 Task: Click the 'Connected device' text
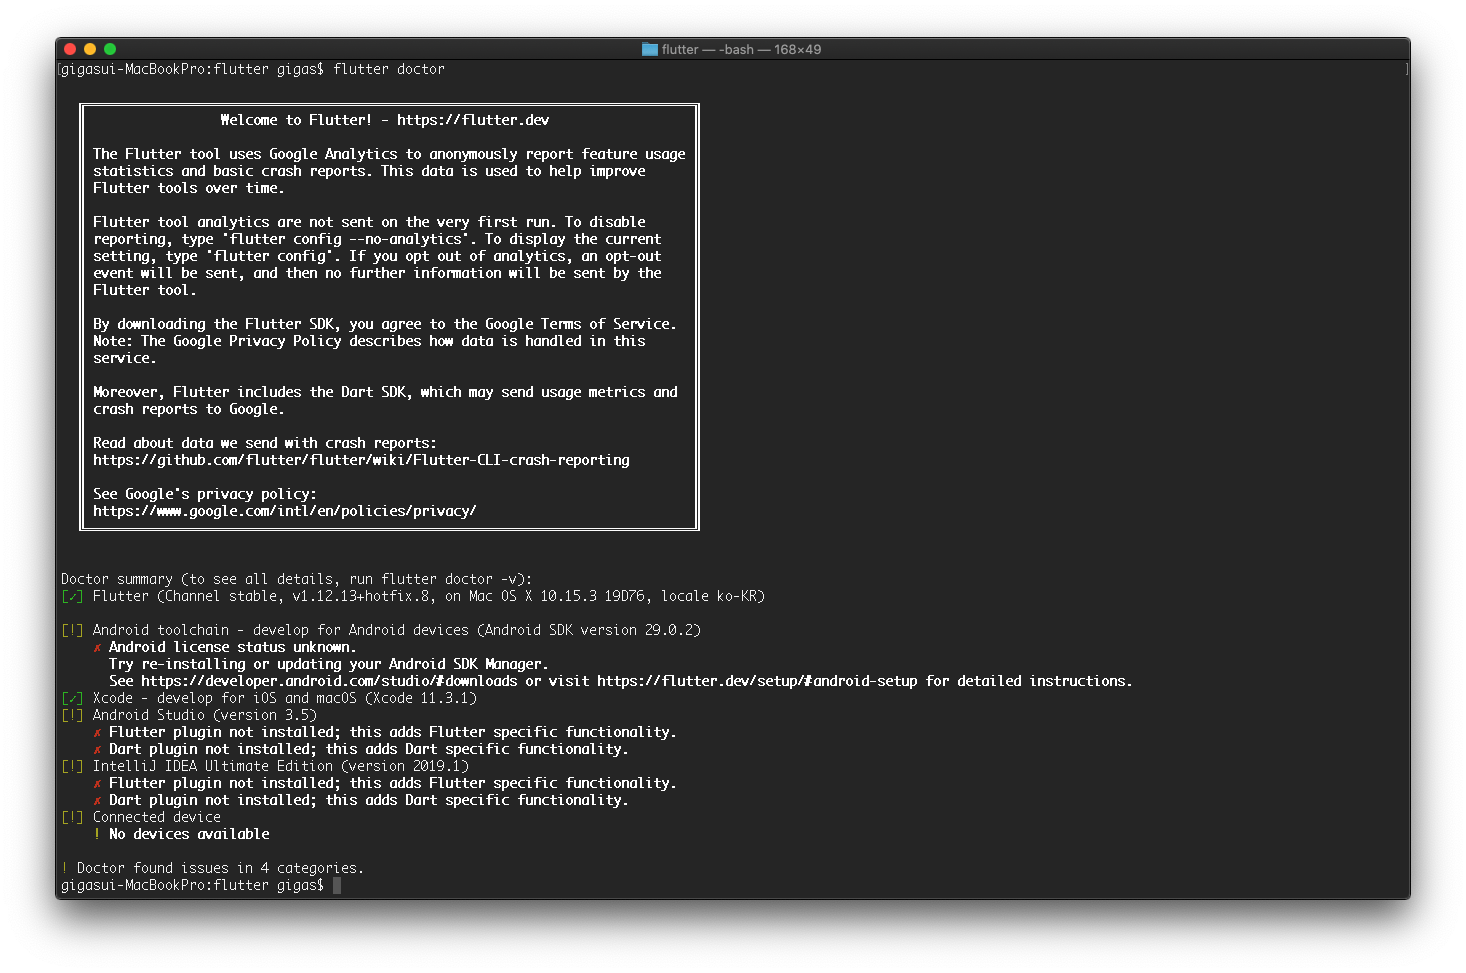[x=157, y=817]
